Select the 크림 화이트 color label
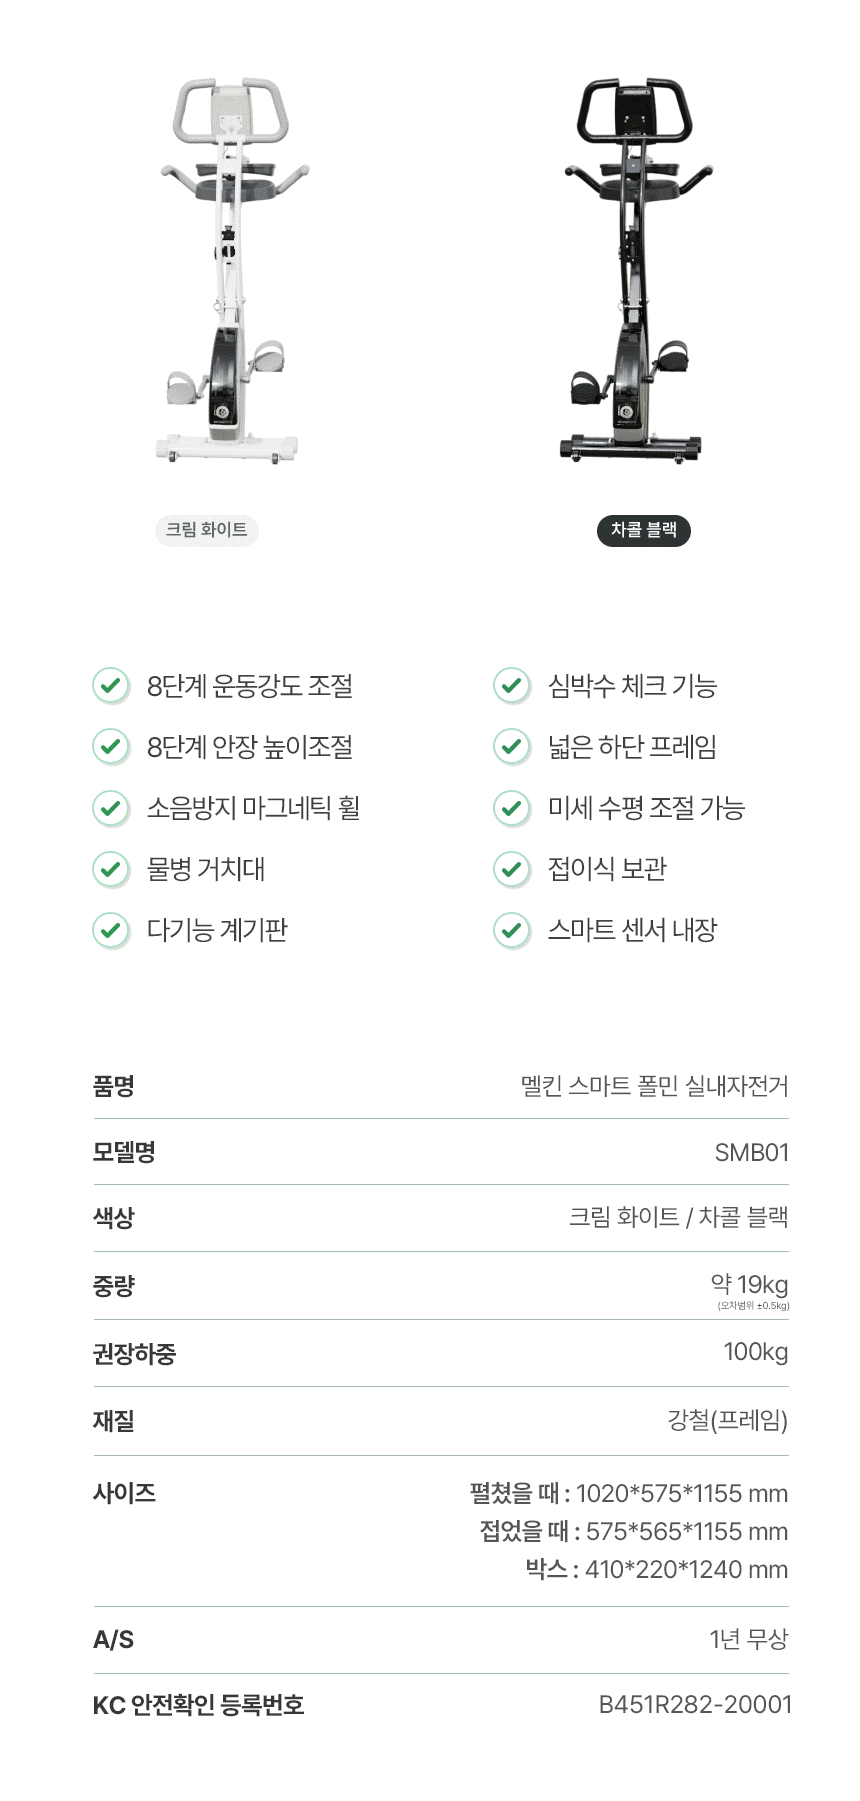The width and height of the screenshot is (860, 1801). coord(207,530)
